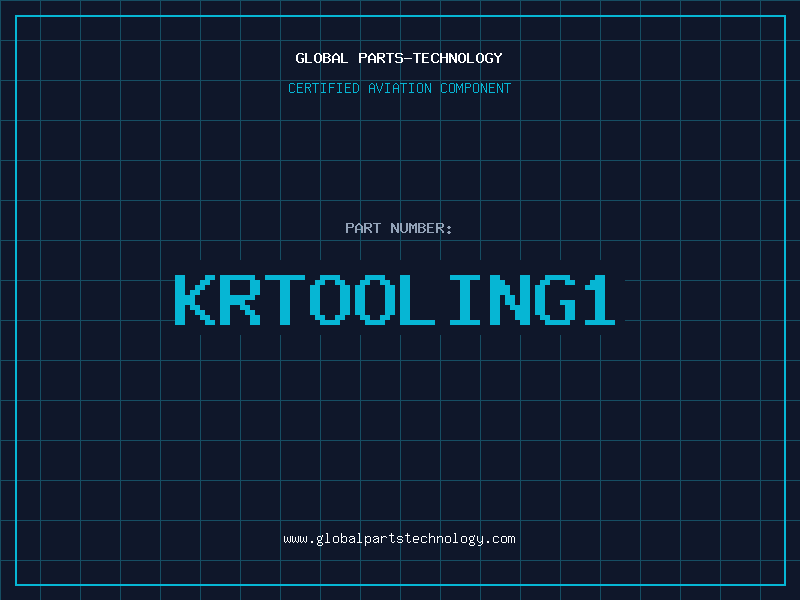
Task: Click the letter R in part number
Action: pos(241,299)
